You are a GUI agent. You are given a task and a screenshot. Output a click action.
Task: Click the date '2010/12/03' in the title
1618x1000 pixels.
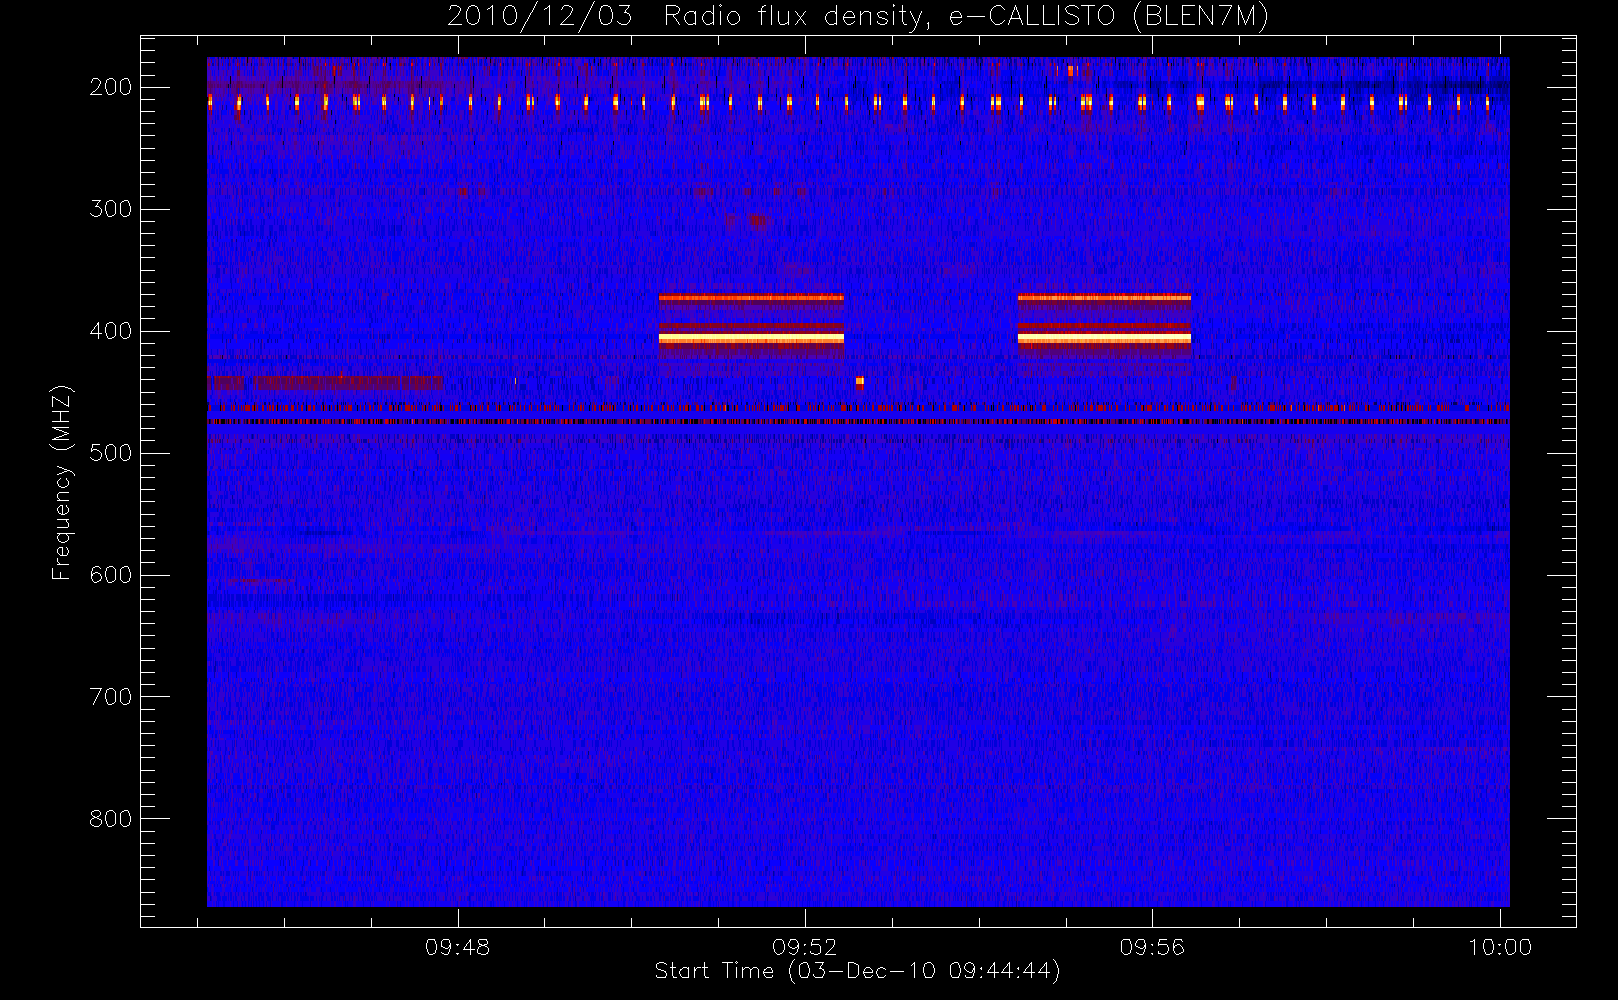[x=540, y=17]
